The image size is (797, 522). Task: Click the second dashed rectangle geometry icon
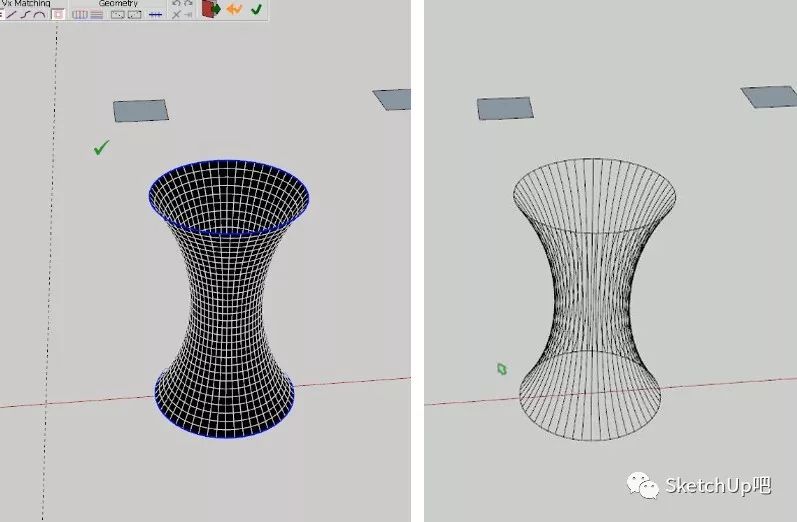[134, 15]
